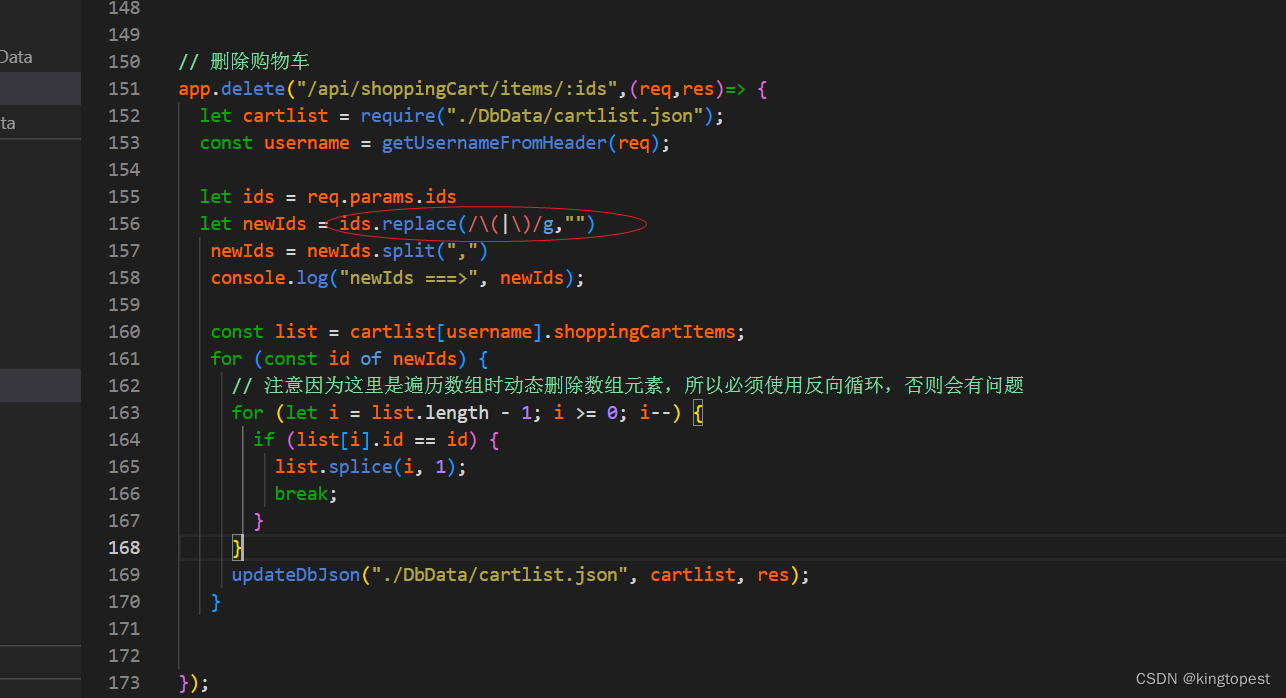Click the "log" method on line 158

[x=312, y=278]
